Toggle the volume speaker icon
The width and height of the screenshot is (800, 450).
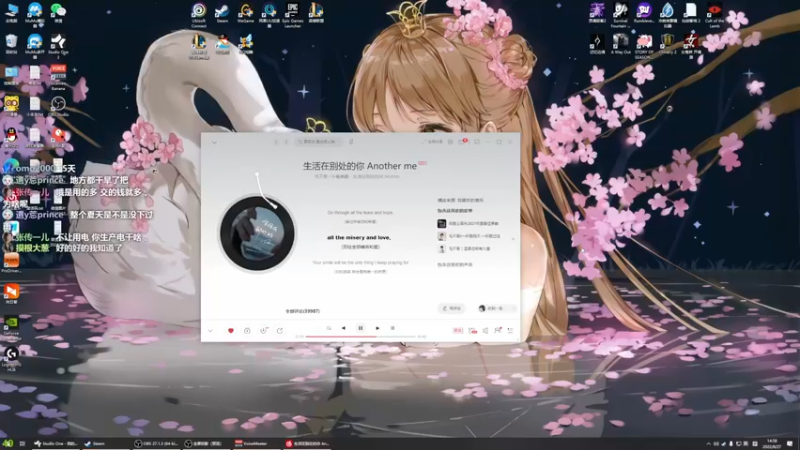coord(485,331)
